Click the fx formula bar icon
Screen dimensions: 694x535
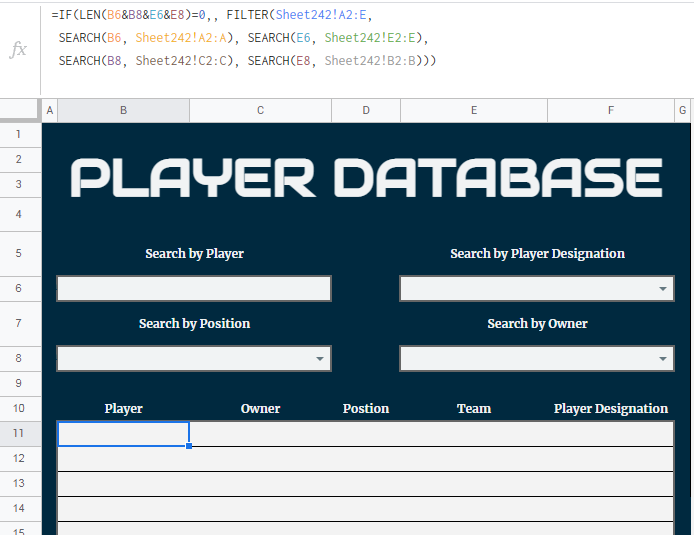(x=18, y=49)
